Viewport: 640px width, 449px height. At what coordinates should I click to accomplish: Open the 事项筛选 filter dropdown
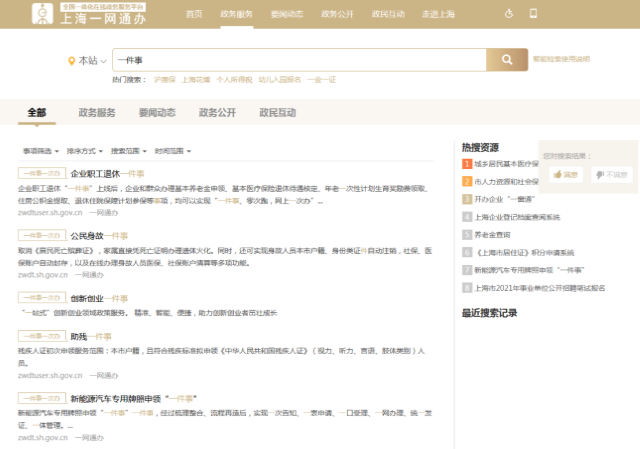(40, 151)
